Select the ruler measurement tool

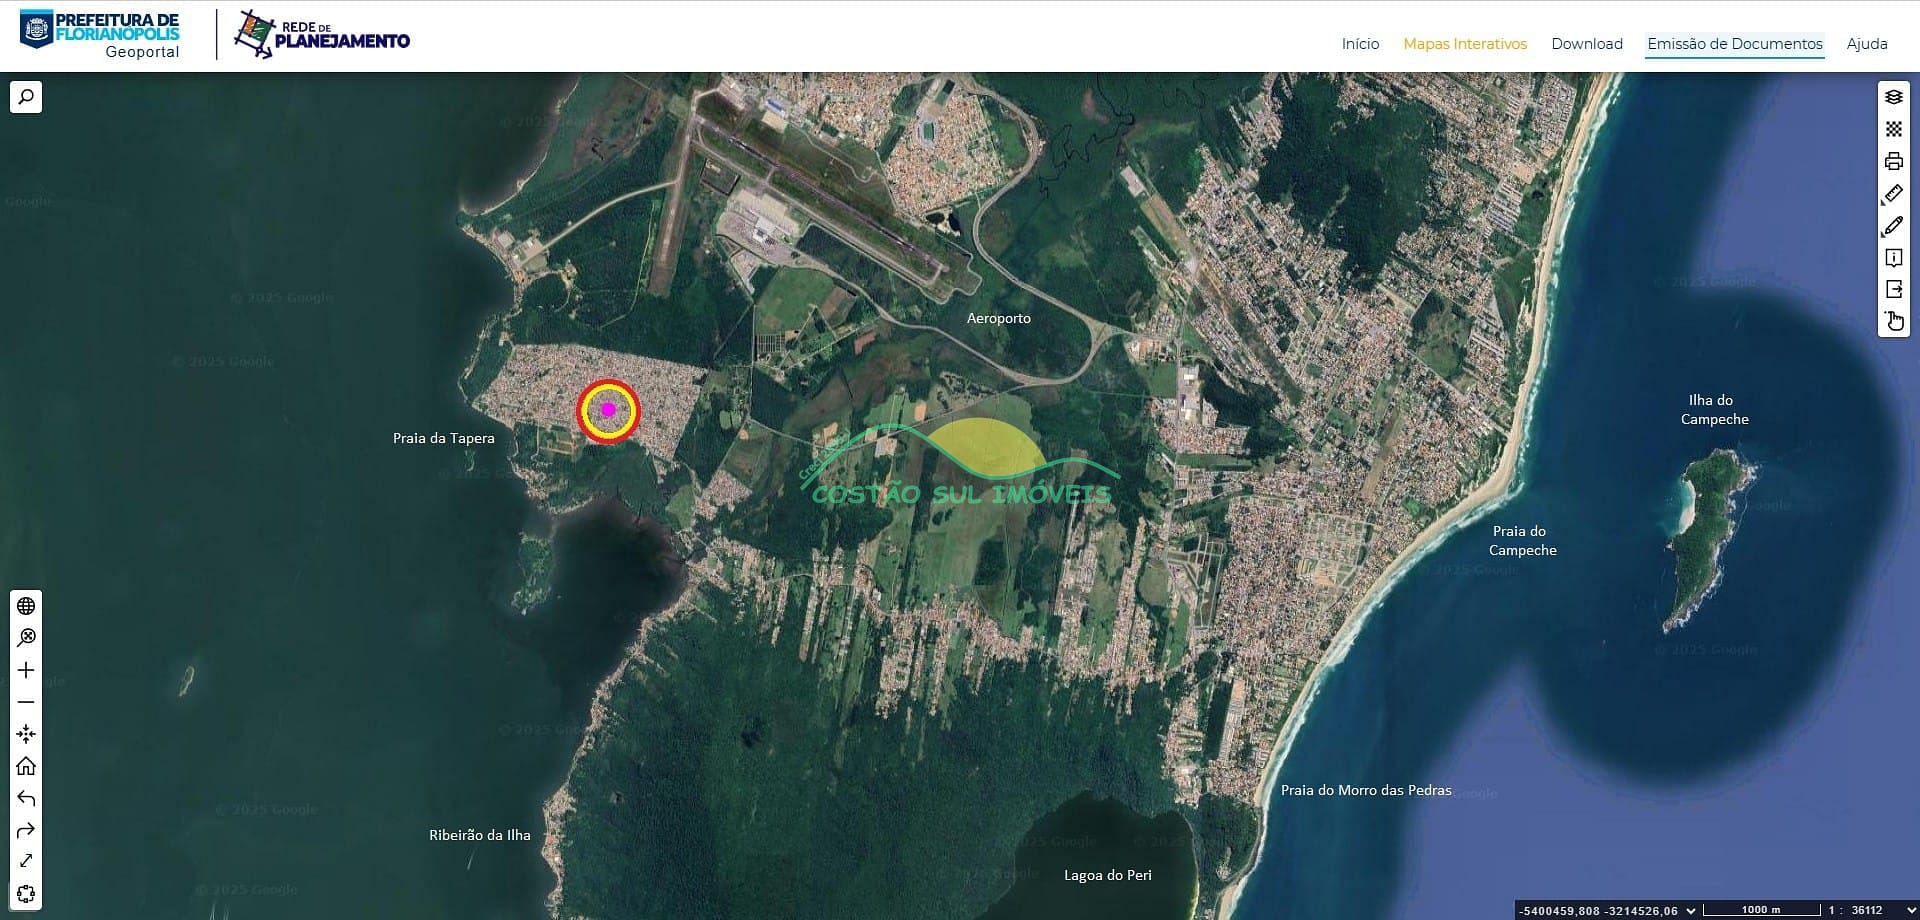click(x=1893, y=194)
